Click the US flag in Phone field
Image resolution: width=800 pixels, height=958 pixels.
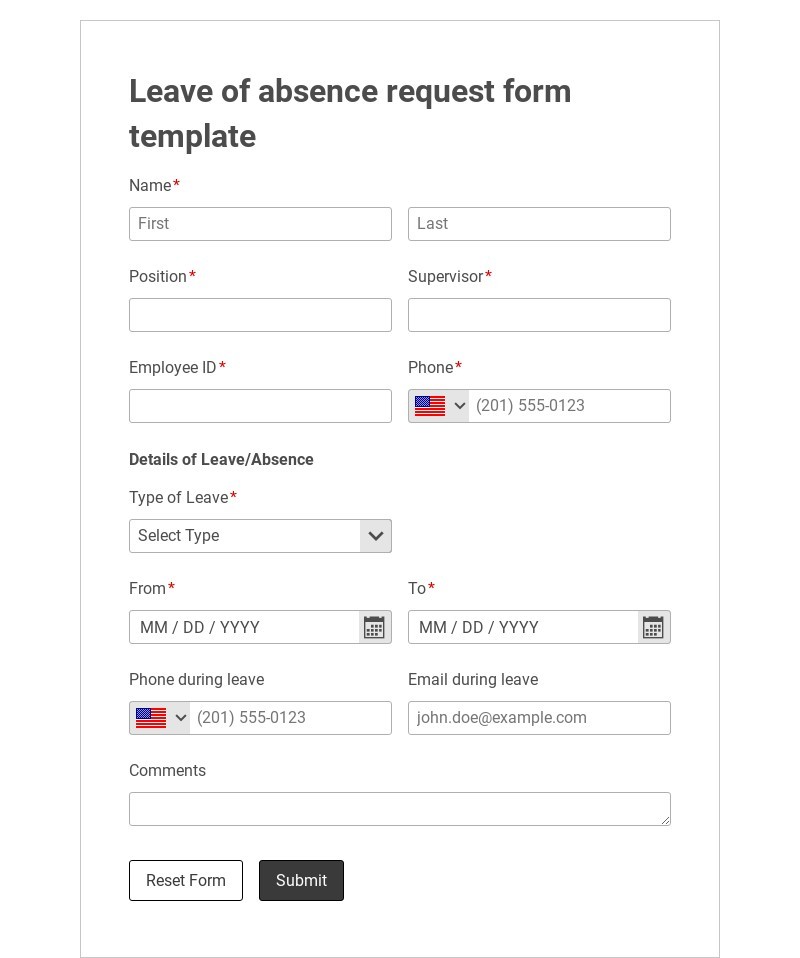430,406
